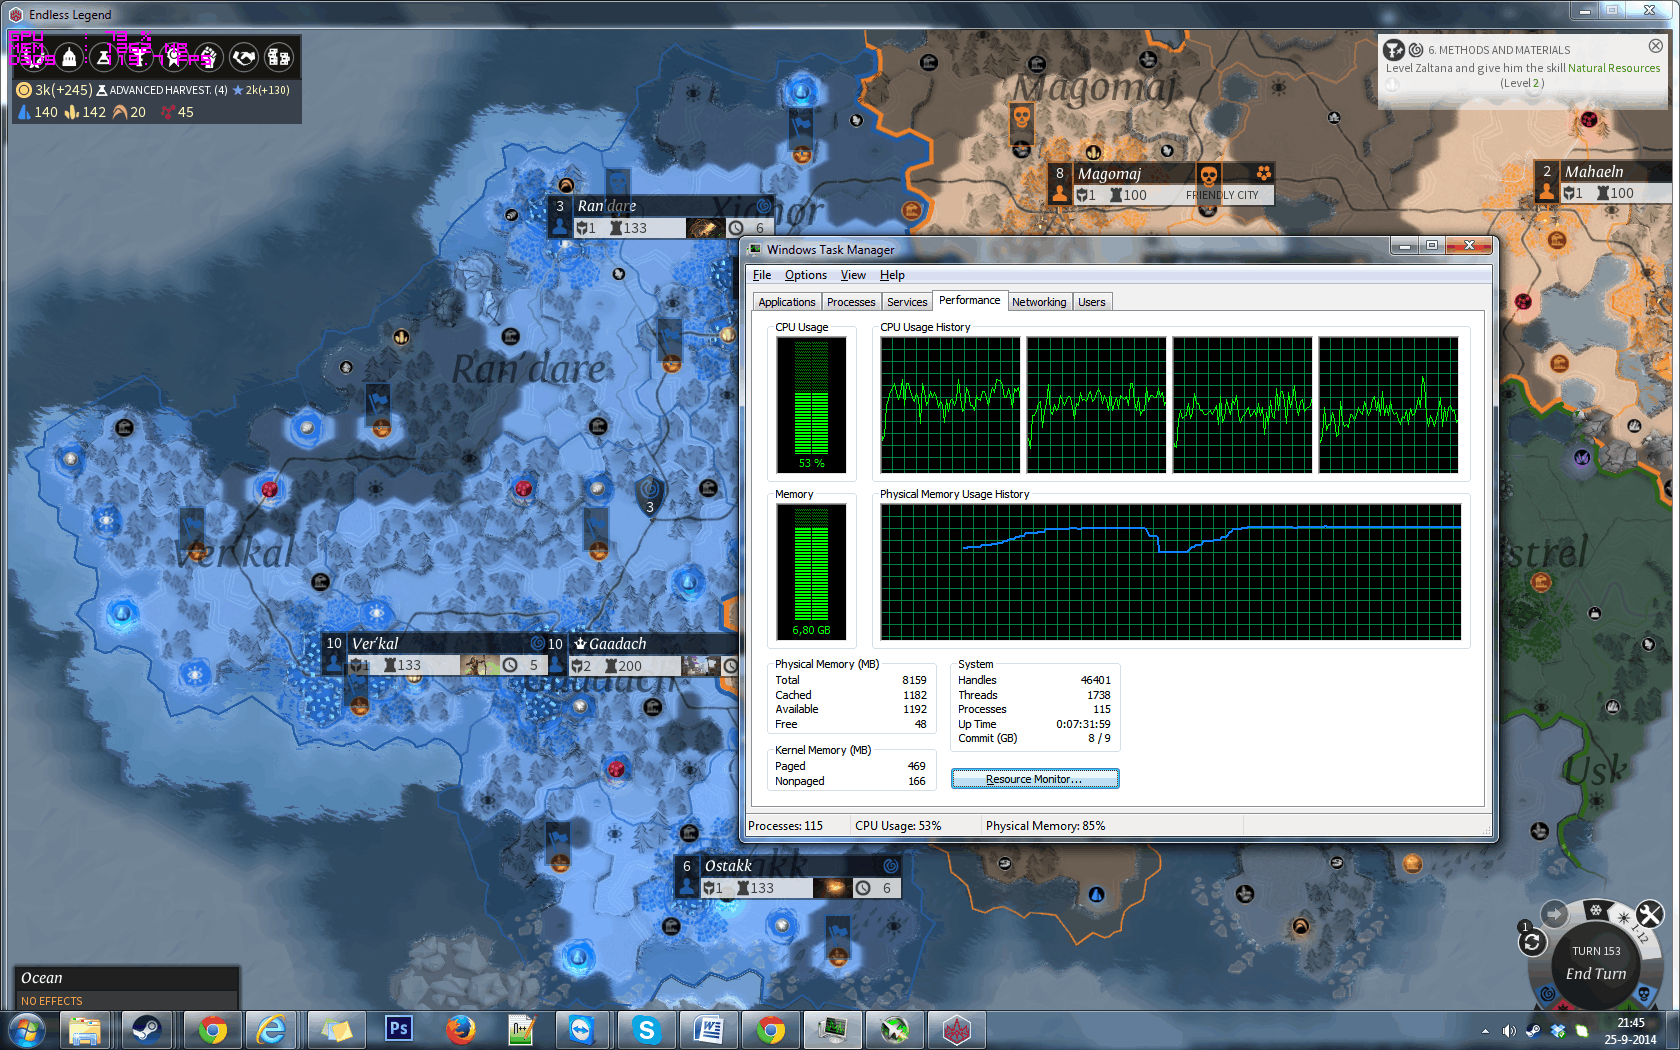The width and height of the screenshot is (1680, 1050).
Task: Click the Processes: 115 status bar text
Action: pos(785,826)
